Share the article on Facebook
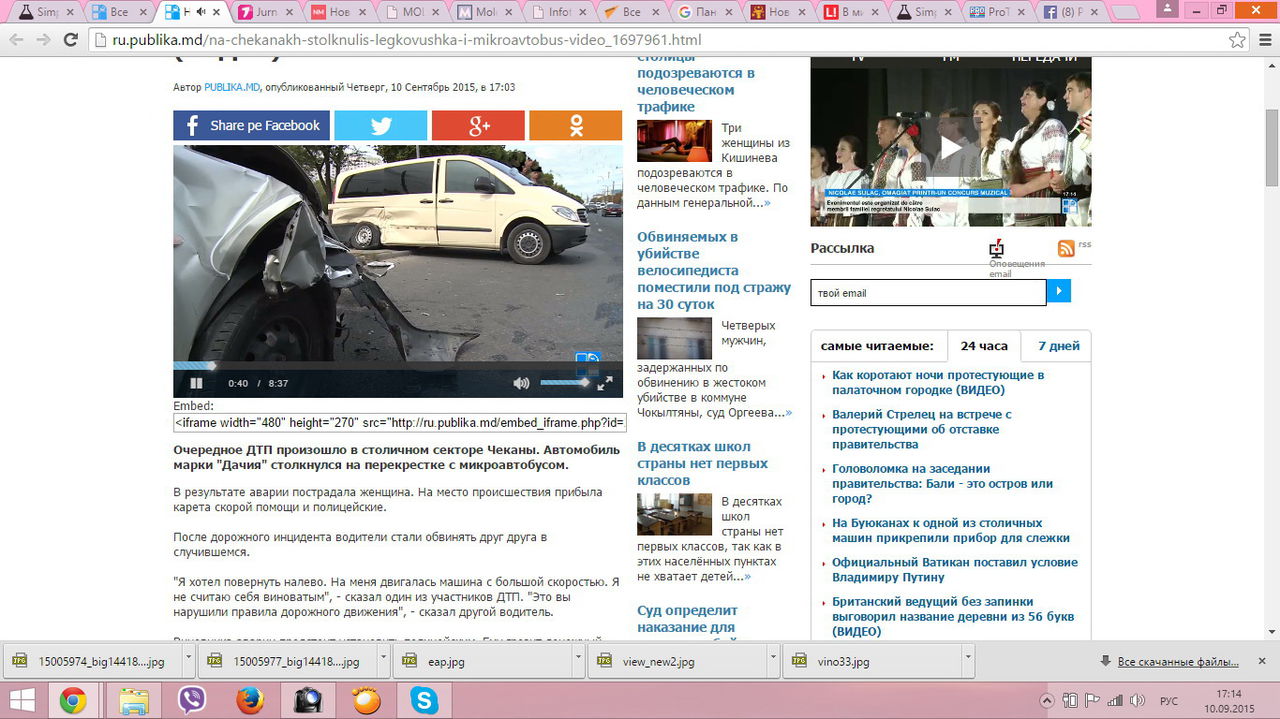This screenshot has height=719, width=1280. 251,125
